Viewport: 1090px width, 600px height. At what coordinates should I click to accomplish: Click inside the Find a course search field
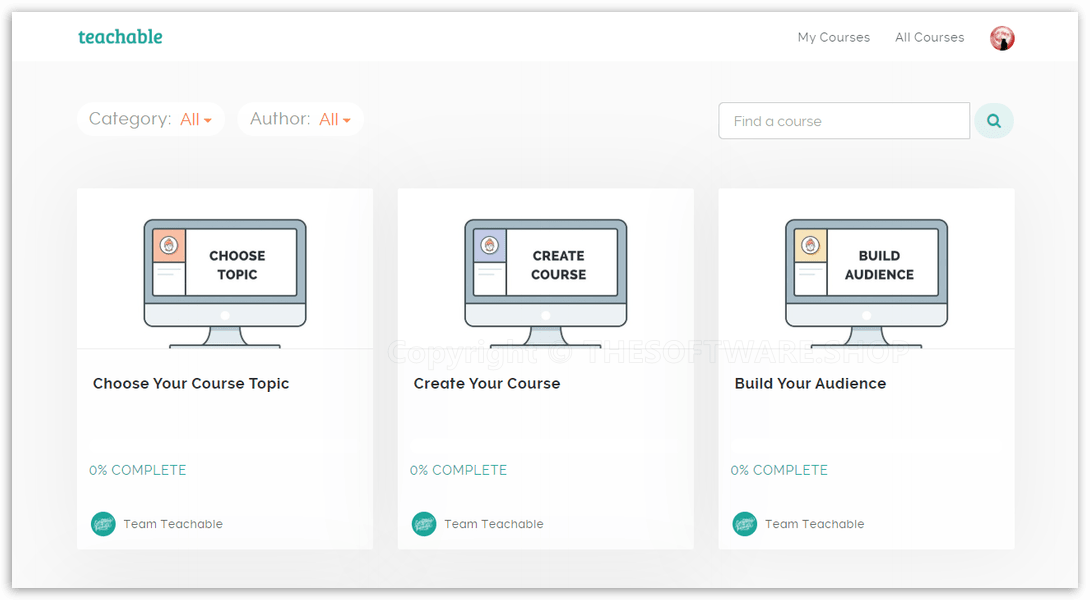click(x=843, y=120)
